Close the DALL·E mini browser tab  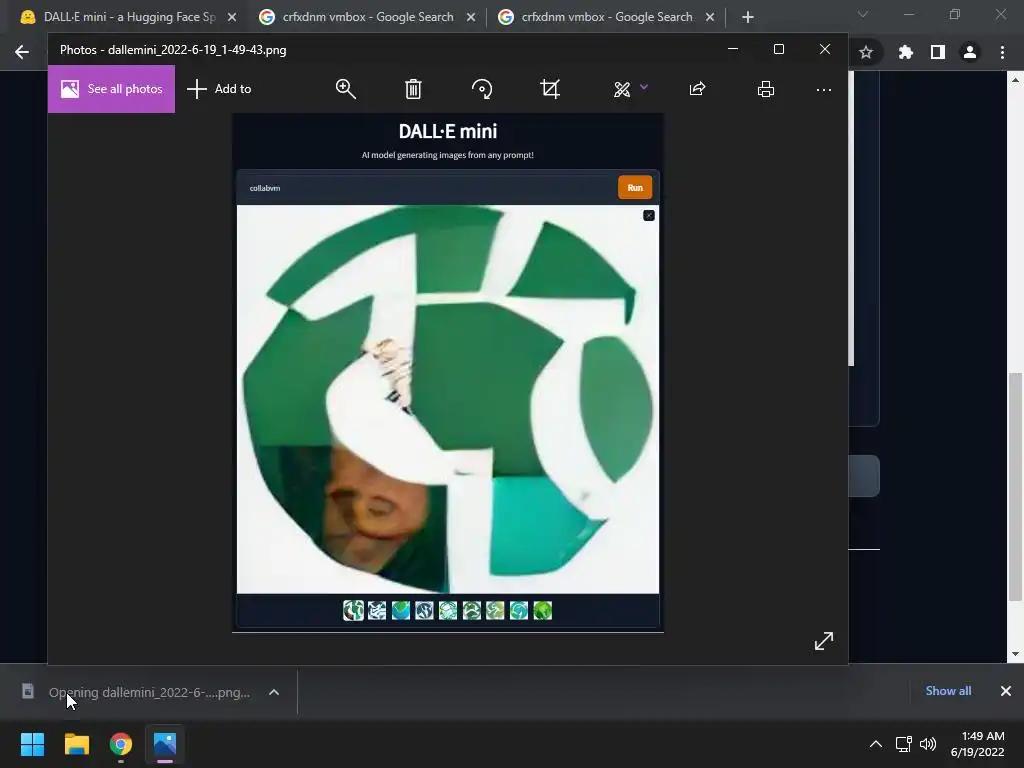point(232,18)
